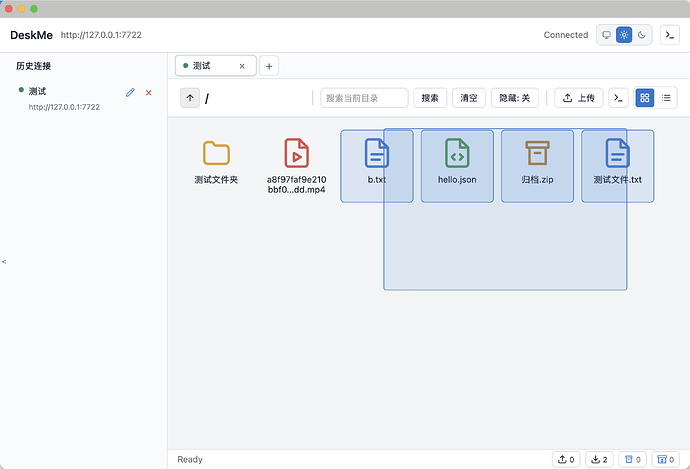The width and height of the screenshot is (690, 469).
Task: Switch to list view layout
Action: (666, 98)
